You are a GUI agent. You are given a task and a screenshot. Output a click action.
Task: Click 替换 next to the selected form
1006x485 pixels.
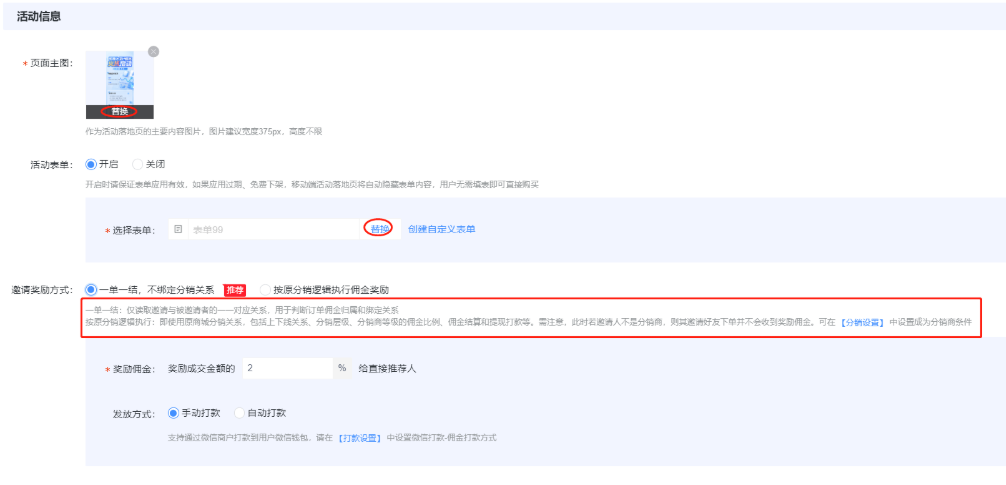pyautogui.click(x=378, y=229)
